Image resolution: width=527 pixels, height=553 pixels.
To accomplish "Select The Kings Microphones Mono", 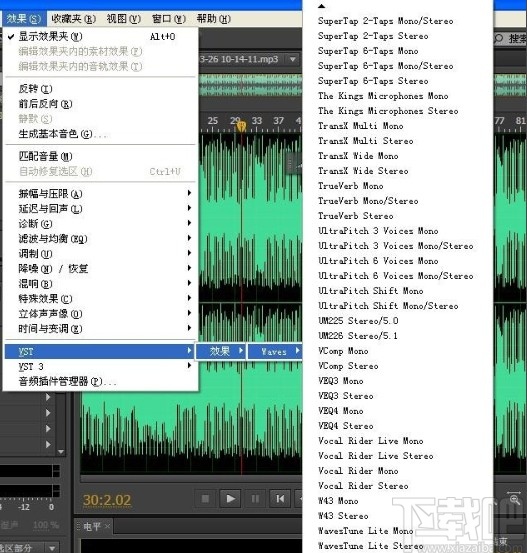I will click(x=383, y=96).
